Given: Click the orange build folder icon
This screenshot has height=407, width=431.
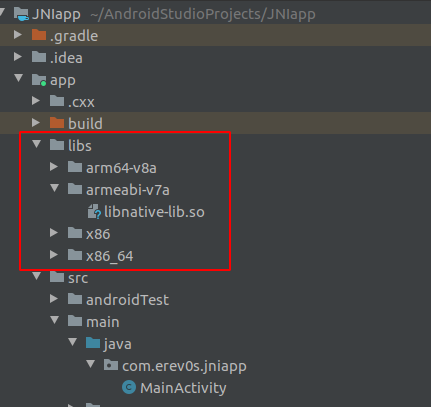Looking at the screenshot, I should point(57,123).
